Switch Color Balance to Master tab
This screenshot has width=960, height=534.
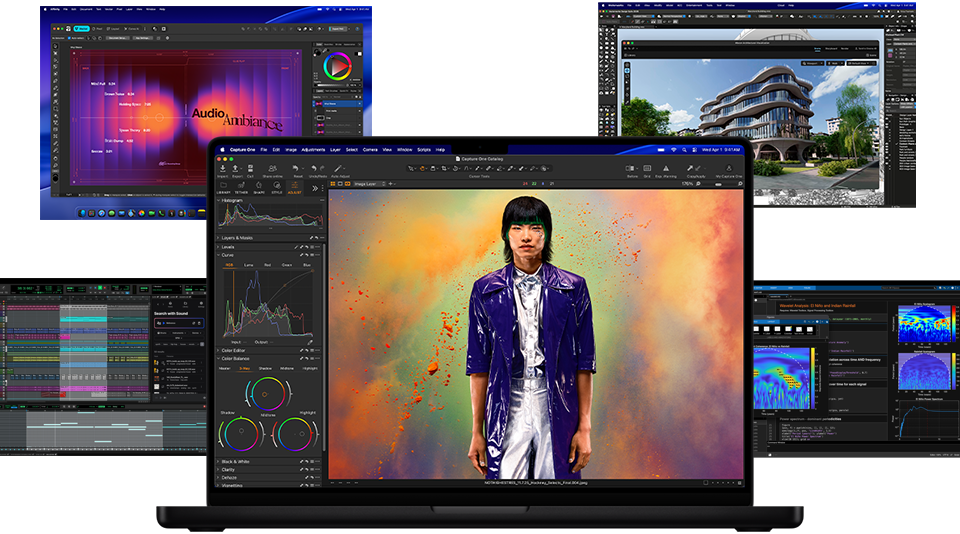[x=225, y=368]
